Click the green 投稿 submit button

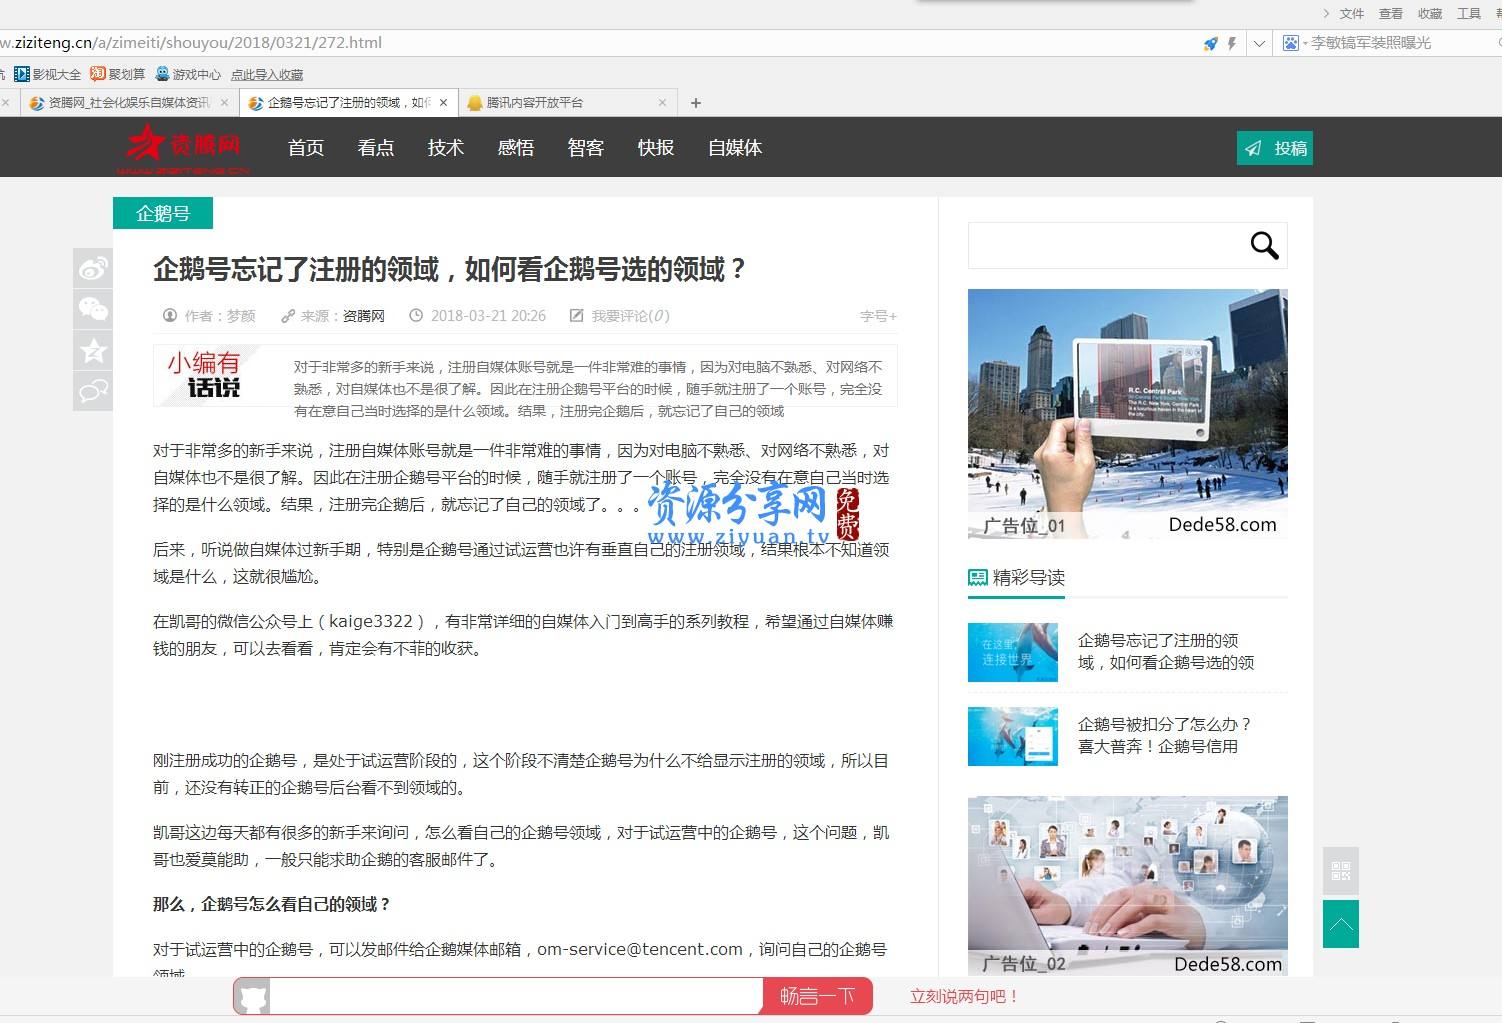(x=1275, y=148)
